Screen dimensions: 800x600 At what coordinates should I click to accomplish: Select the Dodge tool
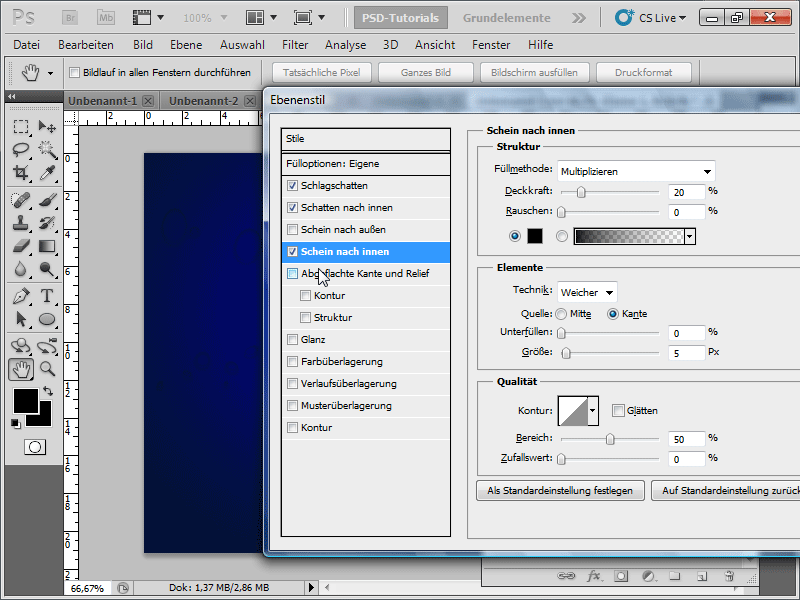point(47,269)
